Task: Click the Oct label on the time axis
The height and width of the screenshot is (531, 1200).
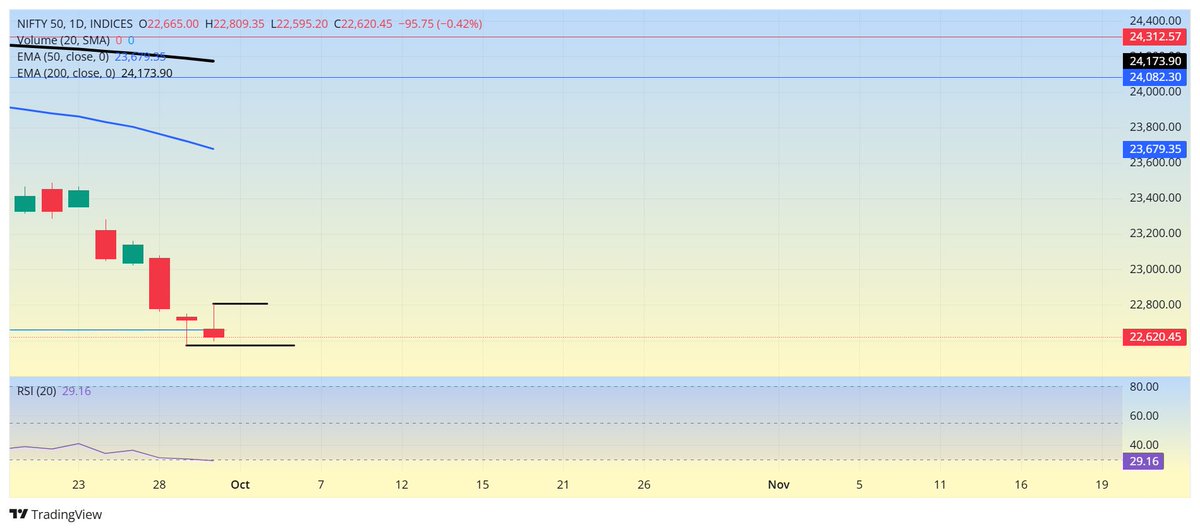Action: (x=239, y=484)
